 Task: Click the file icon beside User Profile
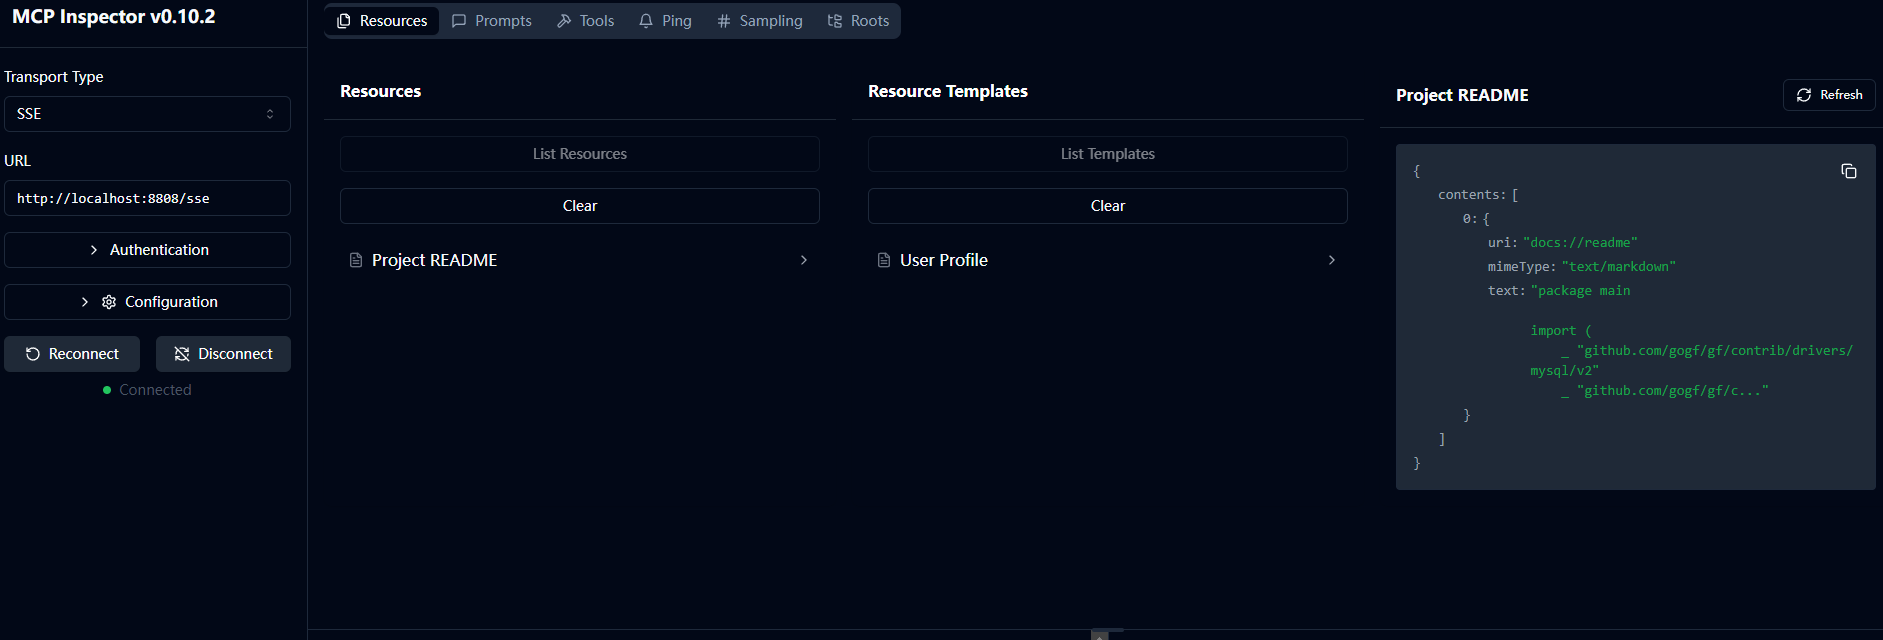tap(884, 260)
